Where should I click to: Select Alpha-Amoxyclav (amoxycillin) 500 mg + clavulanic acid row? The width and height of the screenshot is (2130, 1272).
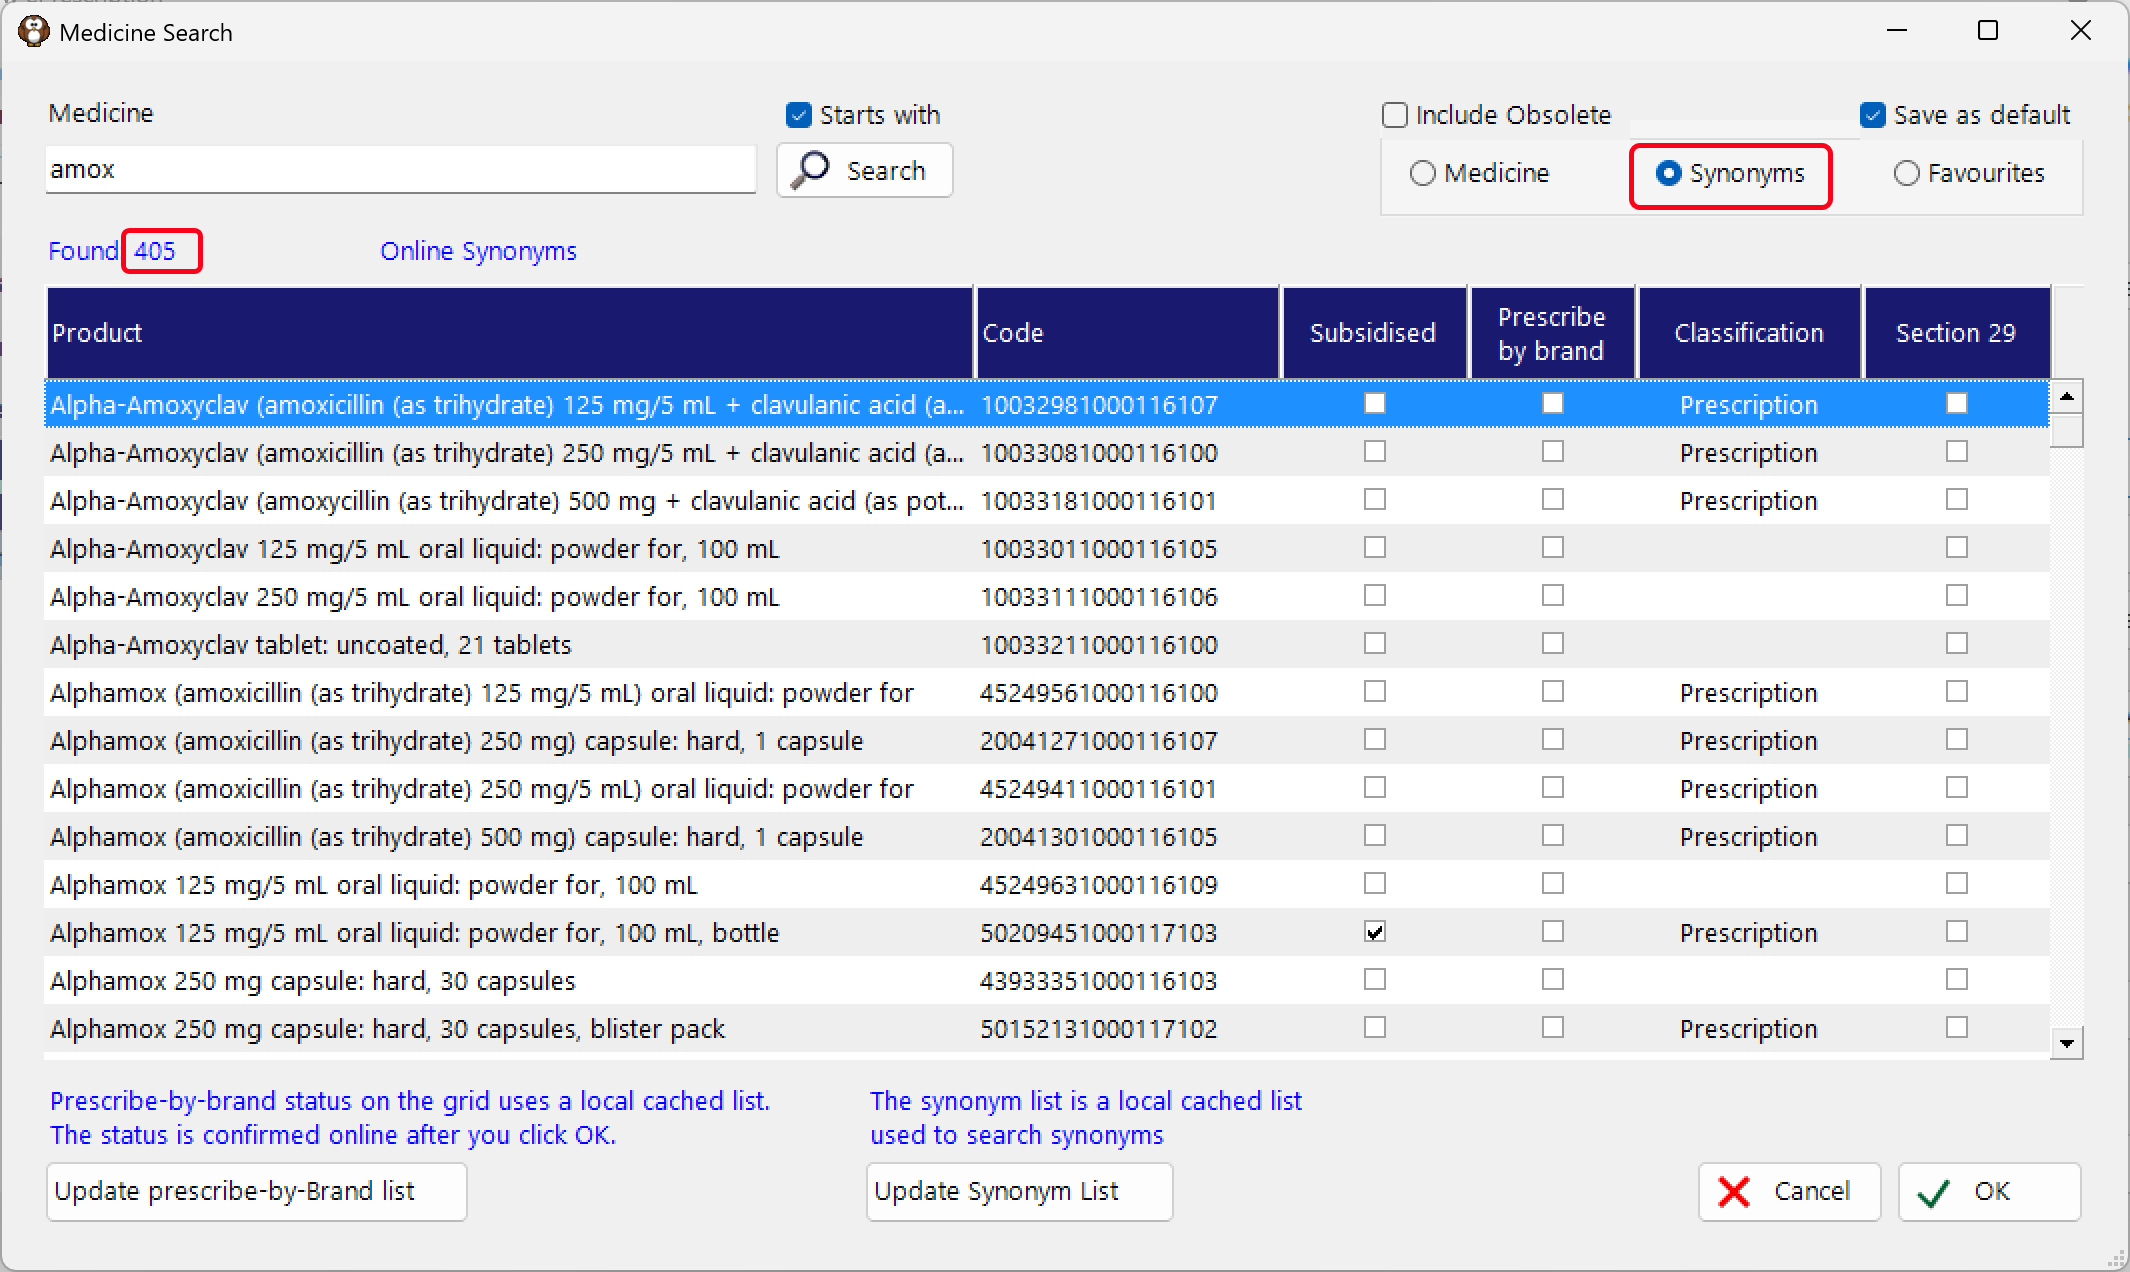coord(1047,500)
